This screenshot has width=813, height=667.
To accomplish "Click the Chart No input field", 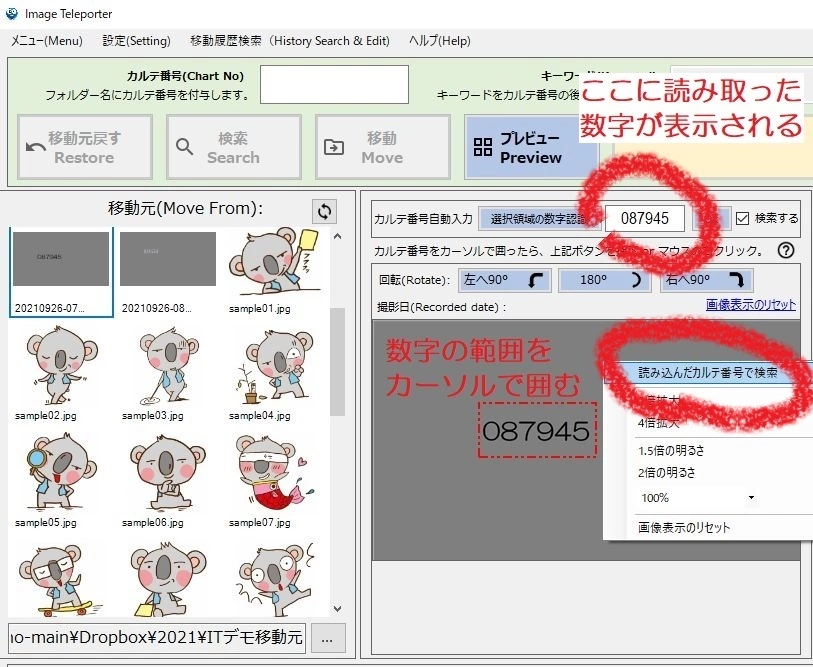I will pyautogui.click(x=334, y=84).
